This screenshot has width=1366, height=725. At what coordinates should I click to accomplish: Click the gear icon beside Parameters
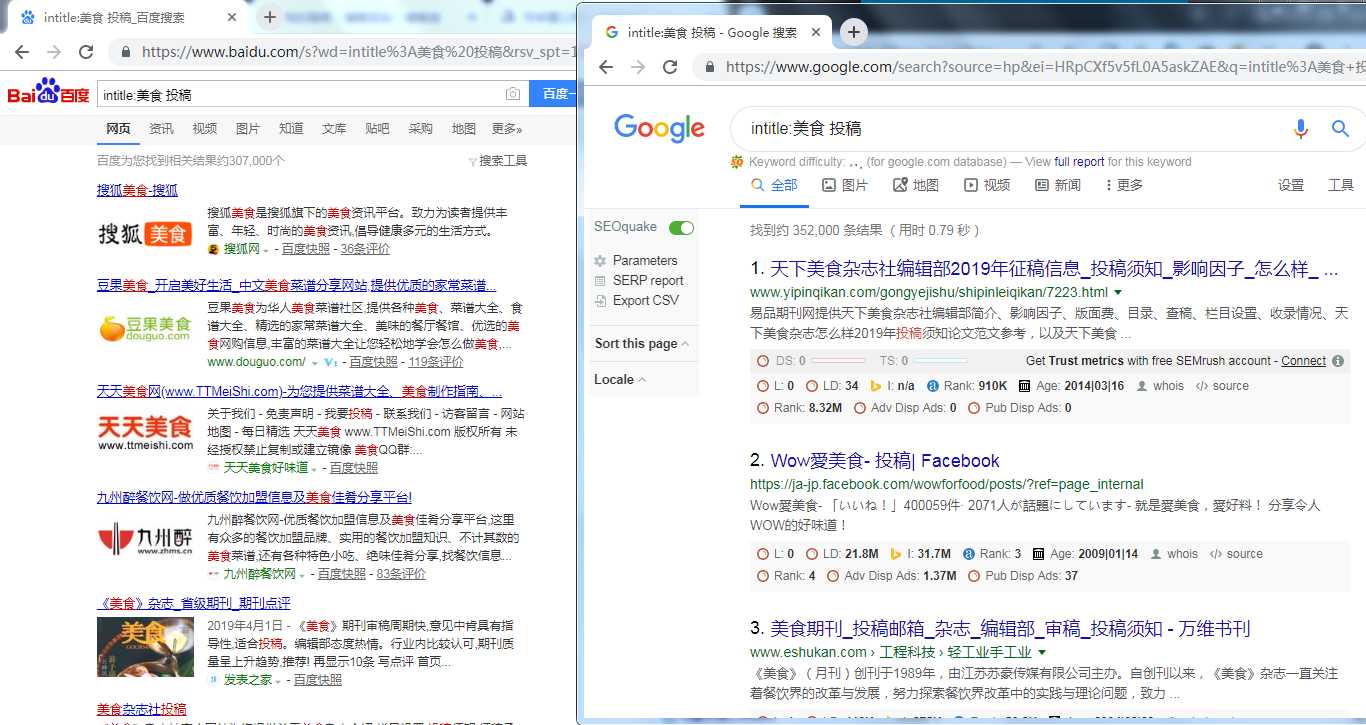[x=600, y=260]
